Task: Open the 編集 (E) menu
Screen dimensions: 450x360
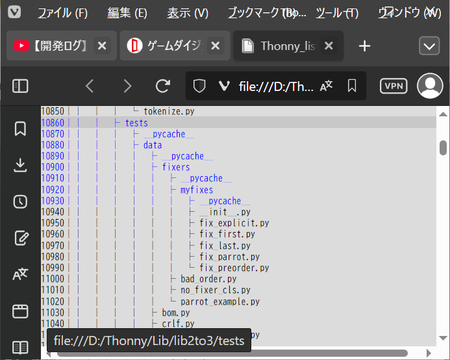Action: click(127, 13)
